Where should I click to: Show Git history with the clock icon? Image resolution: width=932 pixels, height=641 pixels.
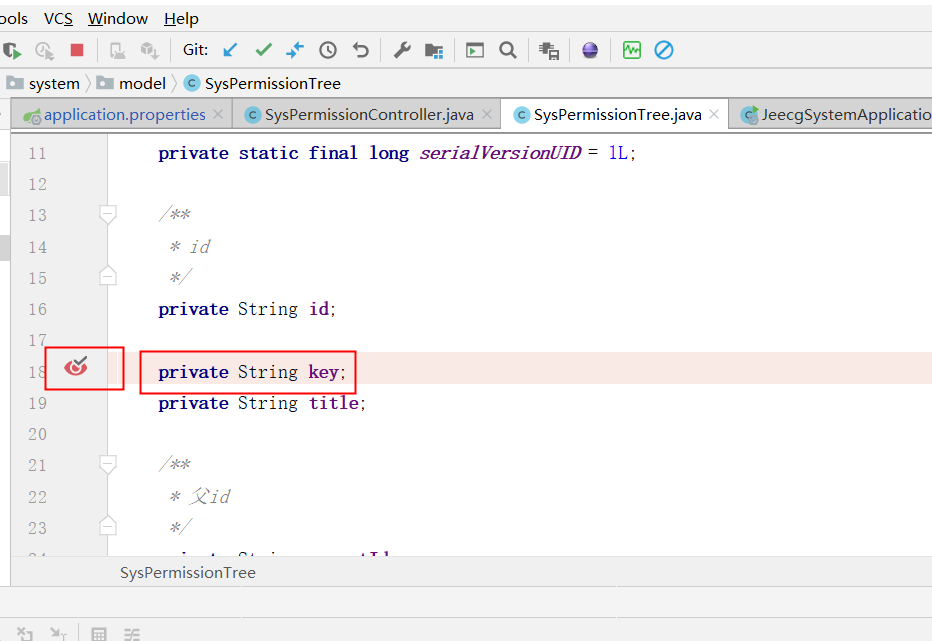click(x=328, y=50)
